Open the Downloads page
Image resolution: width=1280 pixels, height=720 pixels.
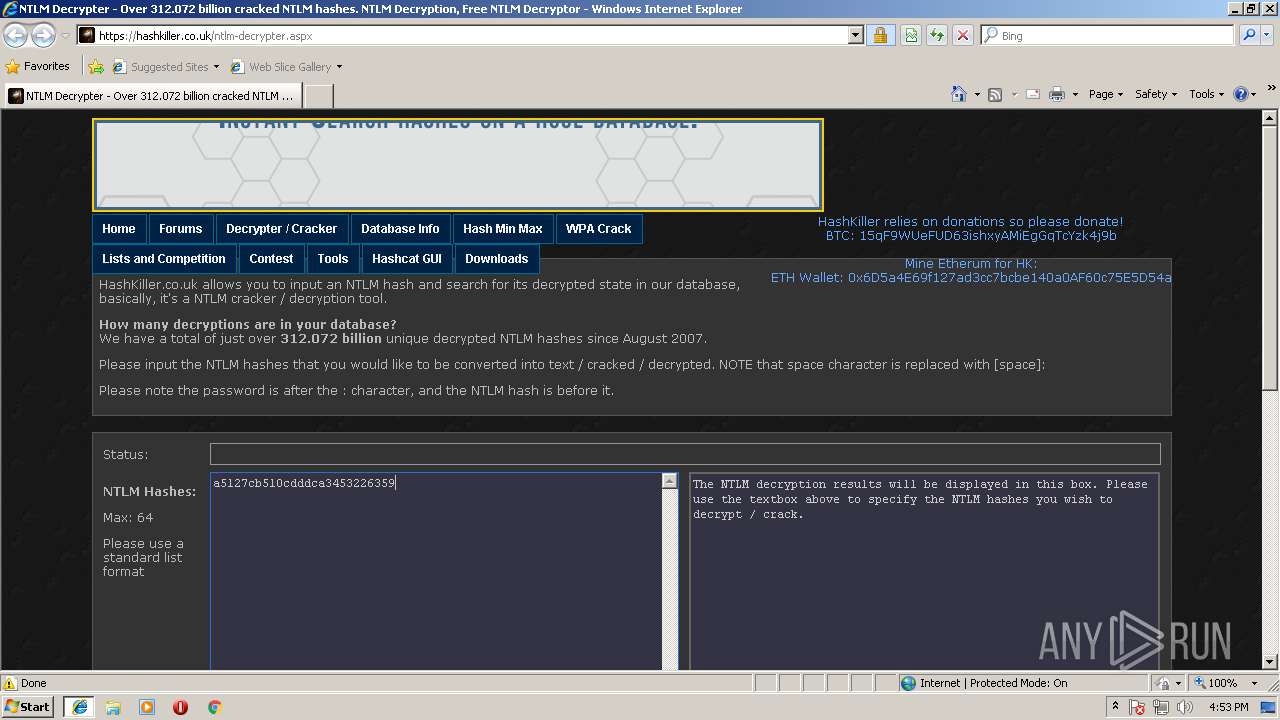coord(497,259)
